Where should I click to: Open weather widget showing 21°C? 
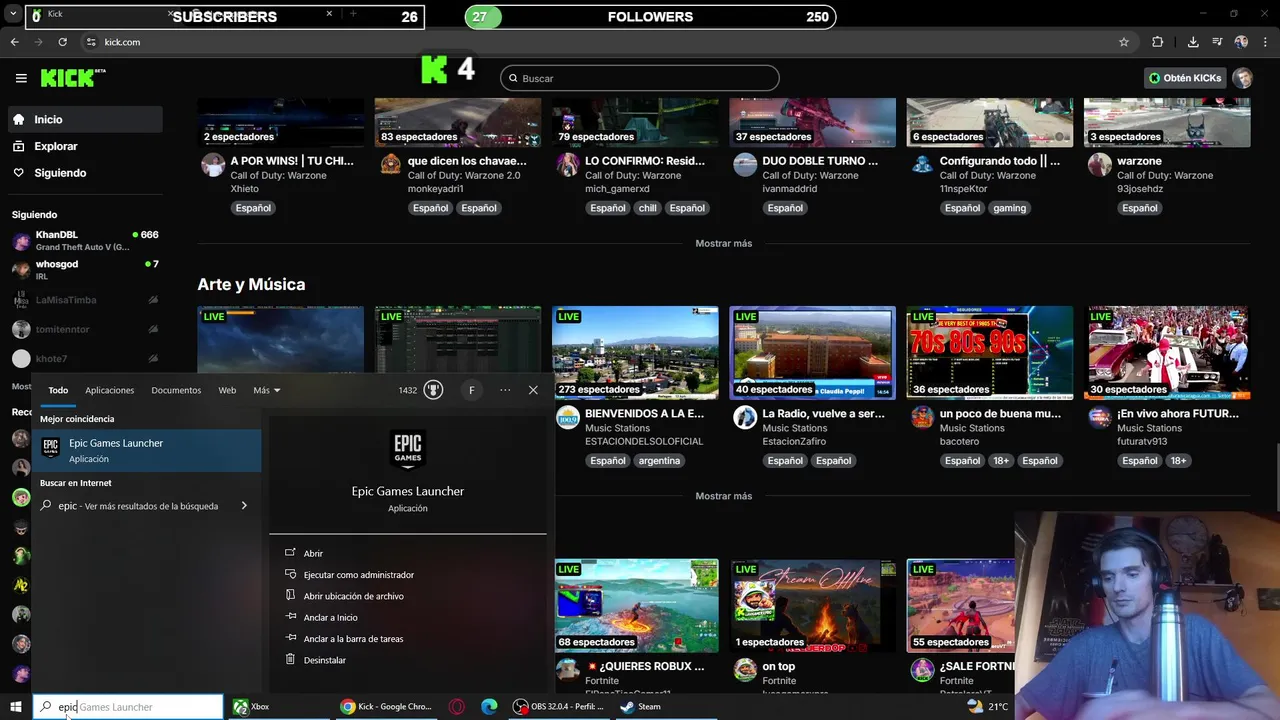coord(988,706)
